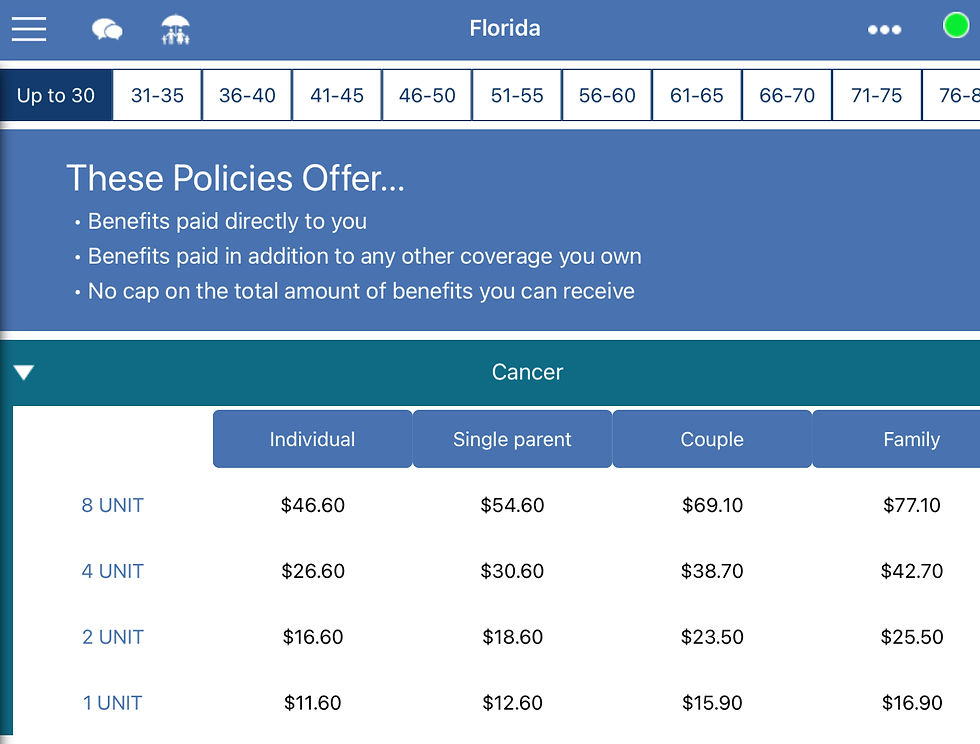Click the Single parent column header
980x744 pixels.
click(512, 439)
